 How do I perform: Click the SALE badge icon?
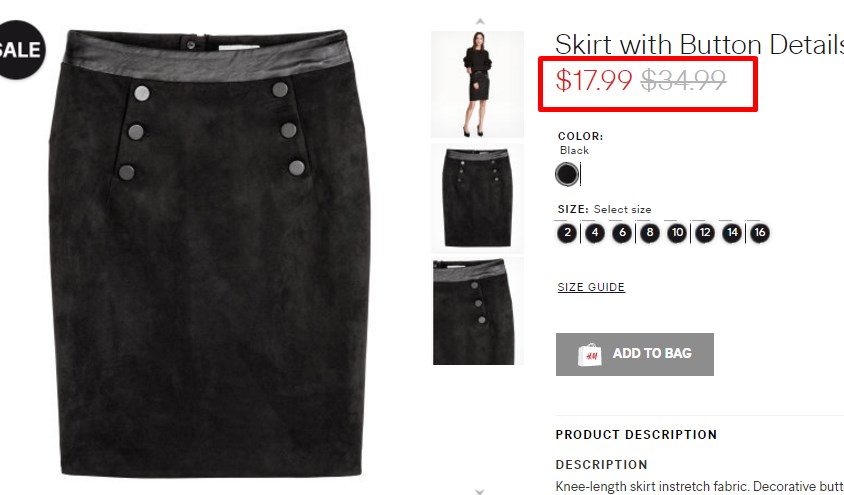click(20, 50)
